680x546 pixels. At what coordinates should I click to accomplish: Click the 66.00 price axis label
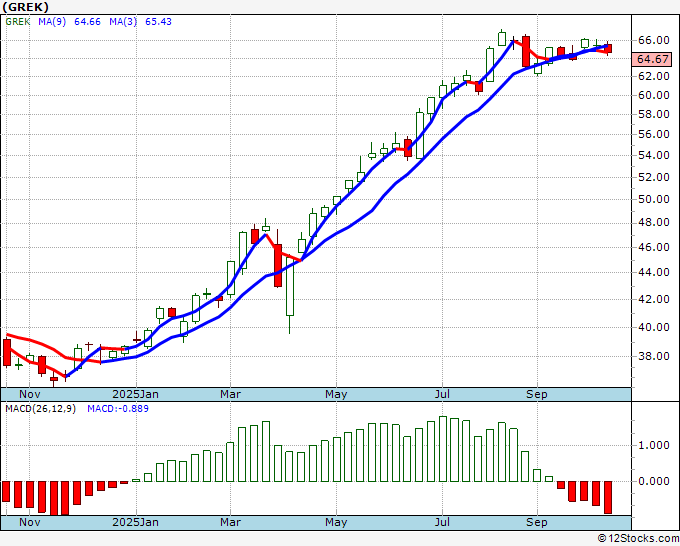pyautogui.click(x=654, y=40)
